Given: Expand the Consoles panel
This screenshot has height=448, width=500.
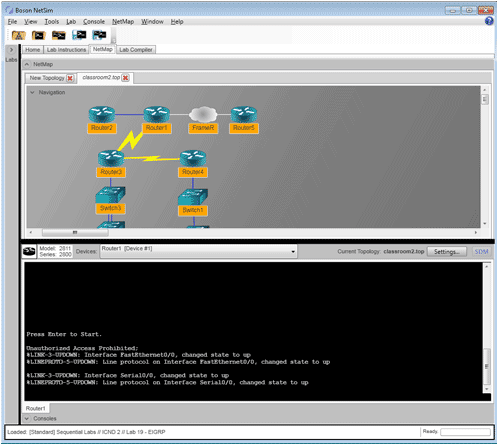Looking at the screenshot, I should pos(27,419).
